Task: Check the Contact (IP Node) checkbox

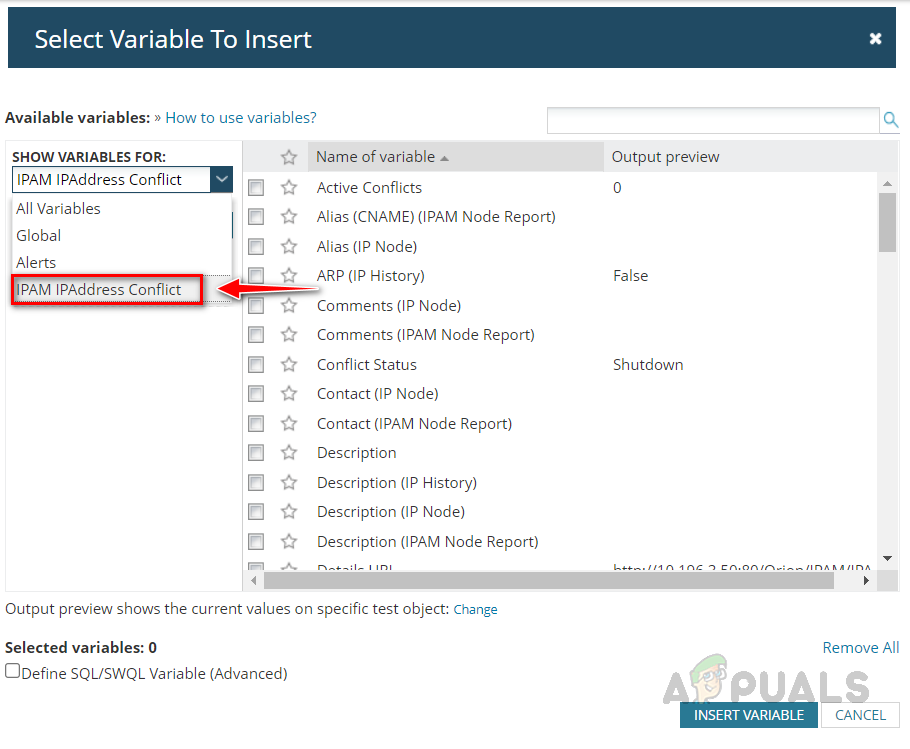Action: click(256, 393)
